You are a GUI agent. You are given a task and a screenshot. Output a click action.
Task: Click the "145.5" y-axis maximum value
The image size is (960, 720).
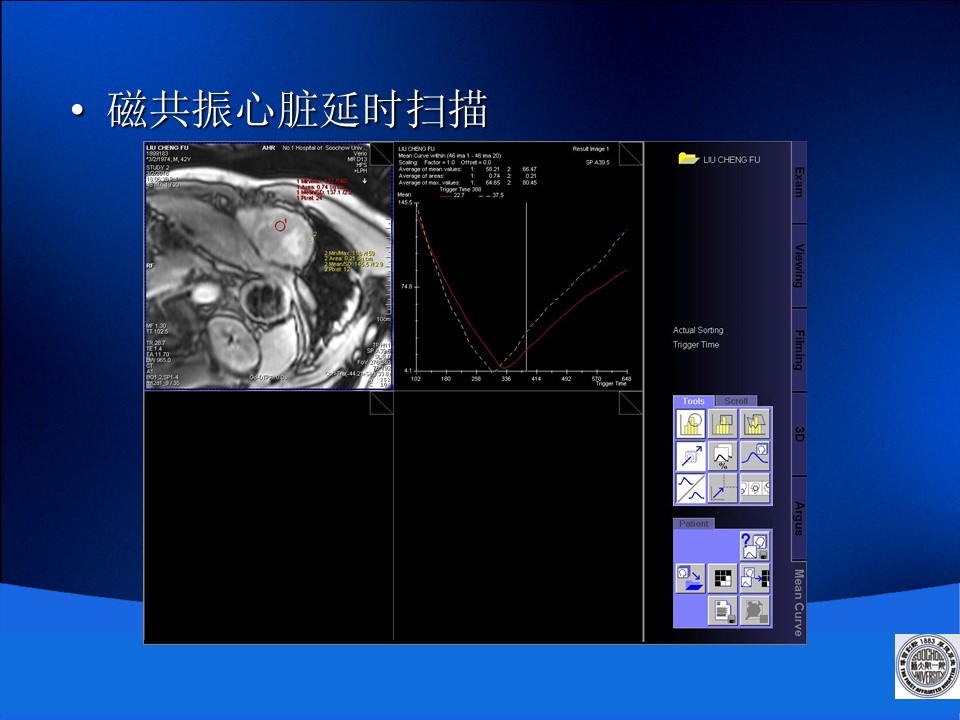[406, 202]
